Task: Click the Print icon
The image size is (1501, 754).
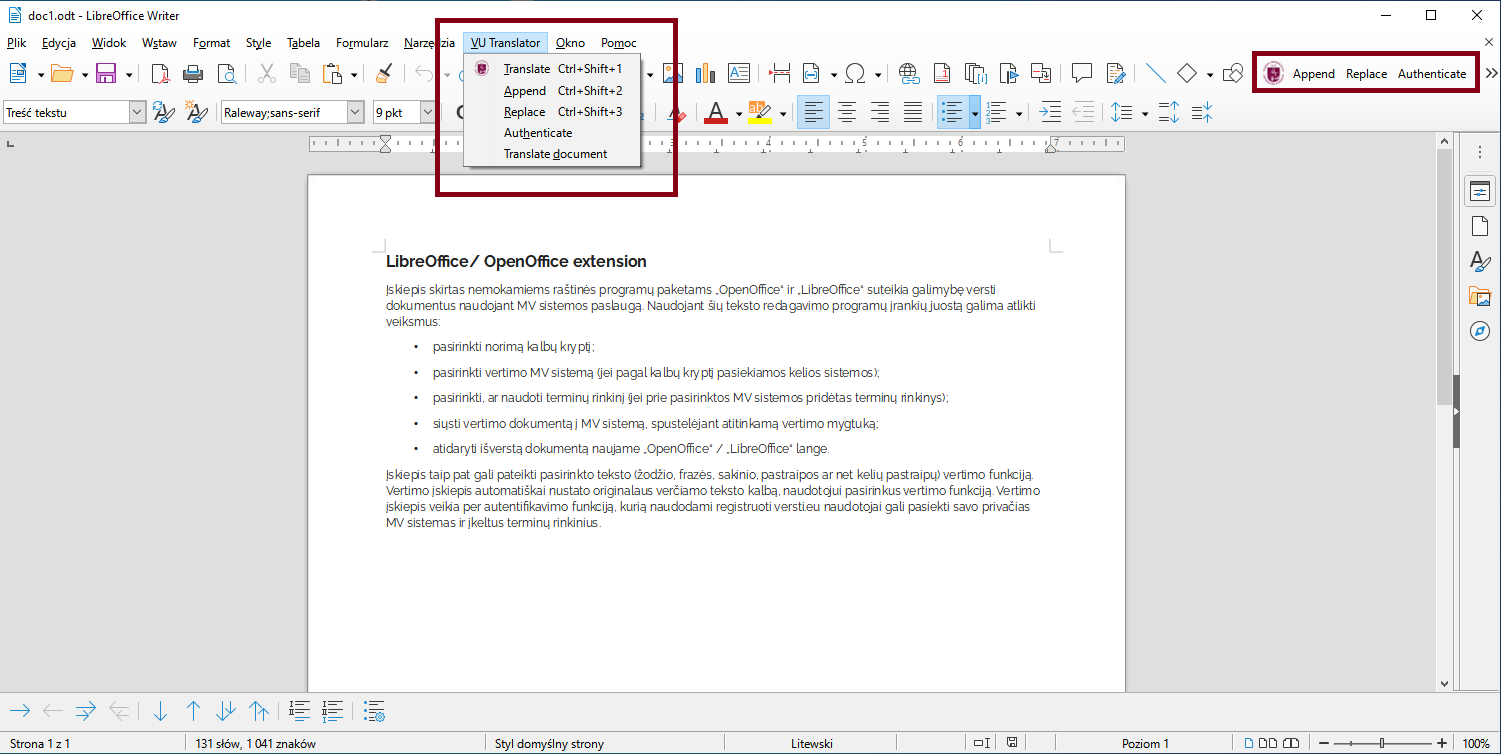Action: tap(194, 73)
